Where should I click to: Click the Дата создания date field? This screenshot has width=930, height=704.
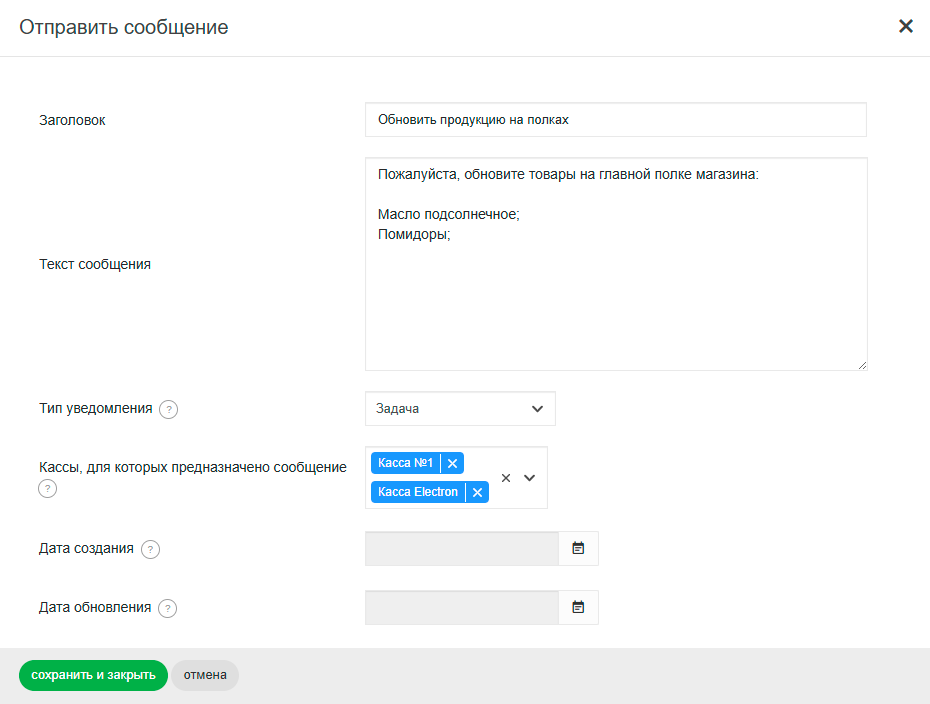tap(462, 549)
